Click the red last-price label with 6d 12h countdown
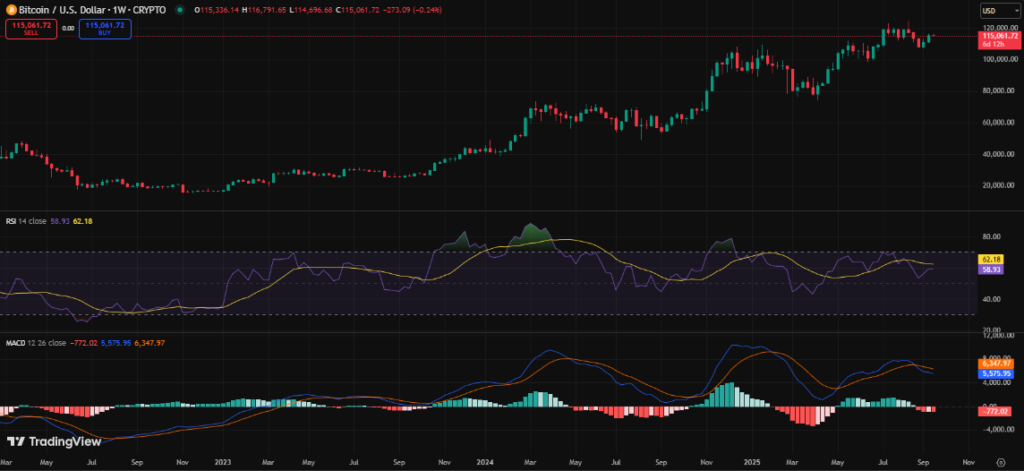The height and width of the screenshot is (471, 1024). 998,40
